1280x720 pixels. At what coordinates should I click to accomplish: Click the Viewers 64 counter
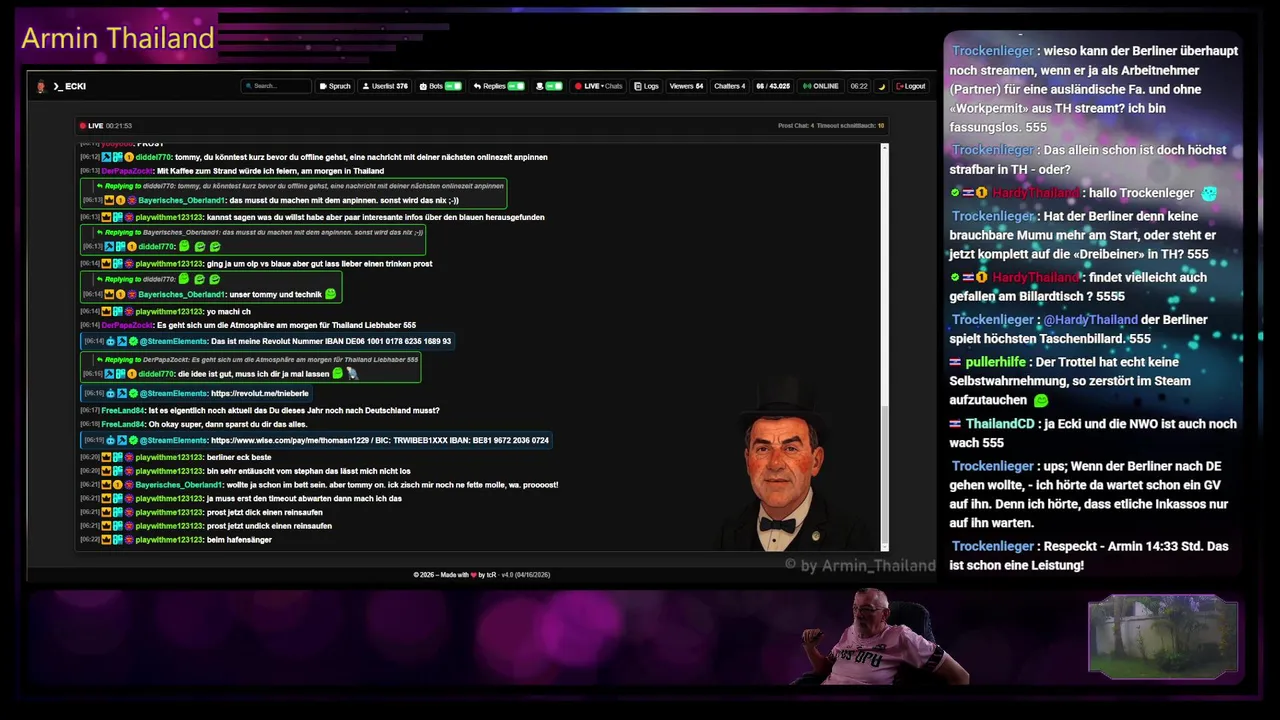(x=686, y=86)
